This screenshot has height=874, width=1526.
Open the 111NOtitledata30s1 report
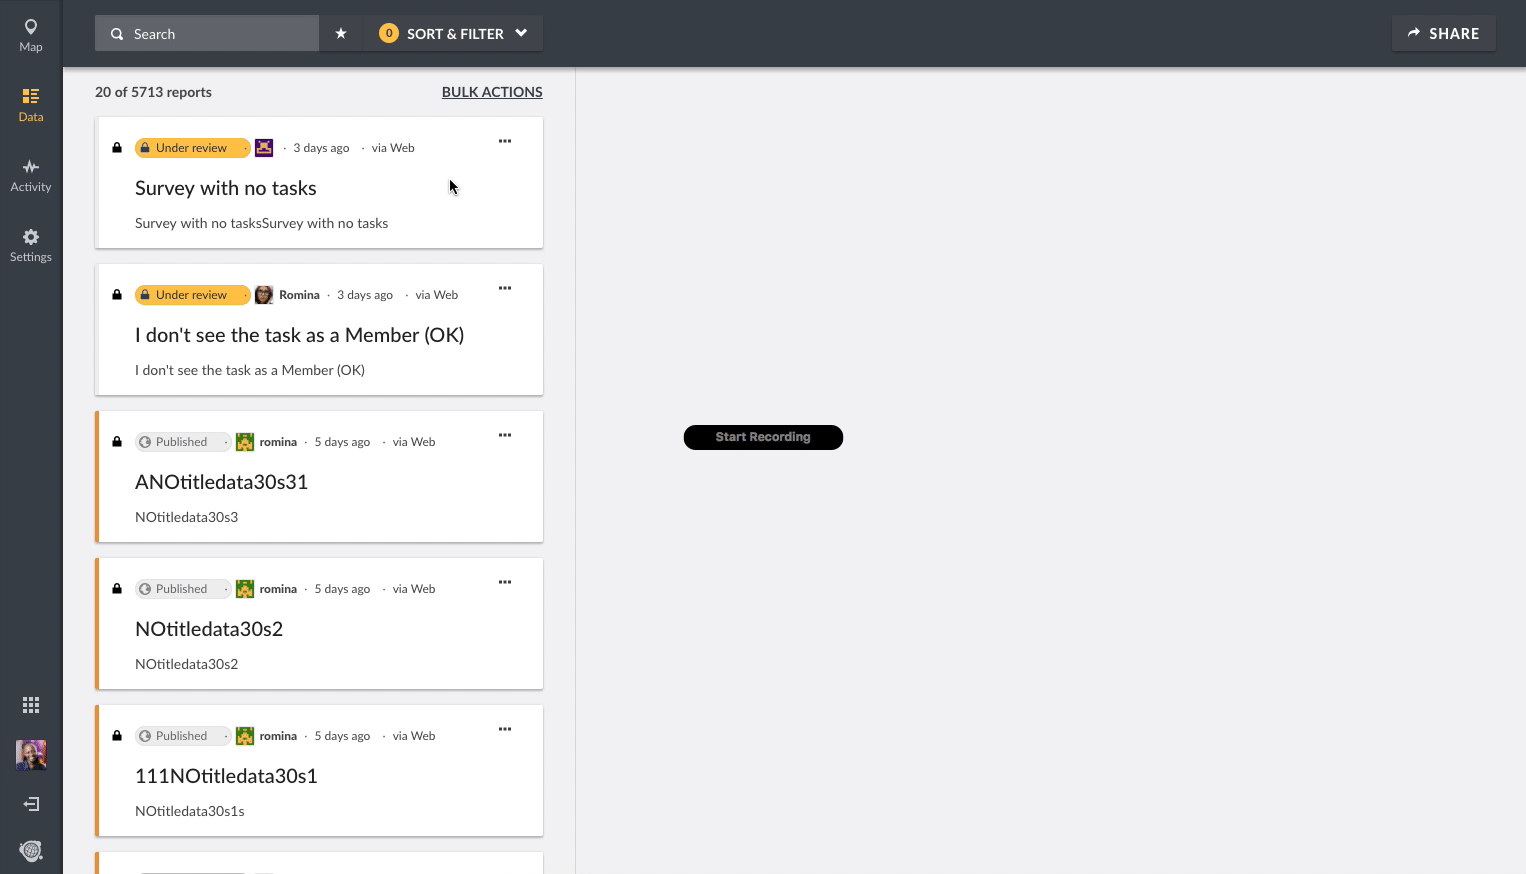tap(226, 776)
